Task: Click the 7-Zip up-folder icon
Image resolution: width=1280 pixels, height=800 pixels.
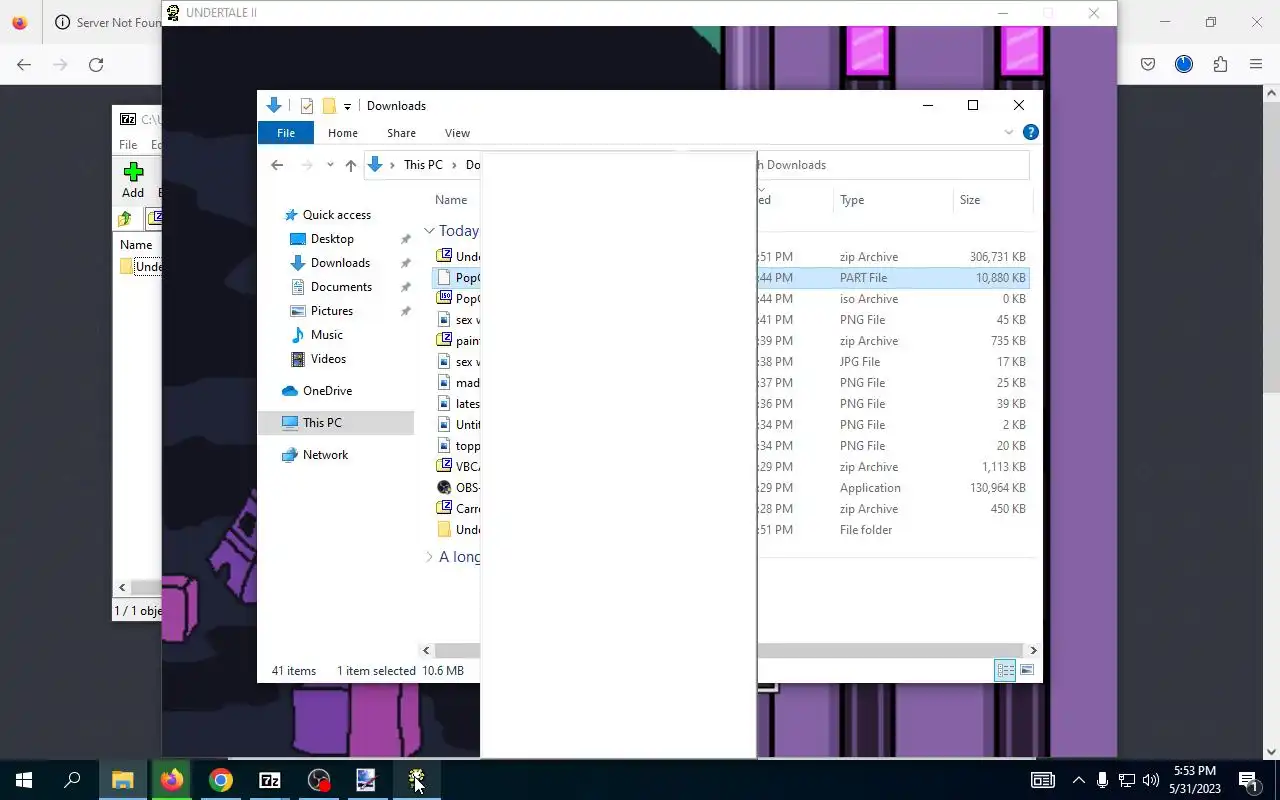Action: [125, 219]
